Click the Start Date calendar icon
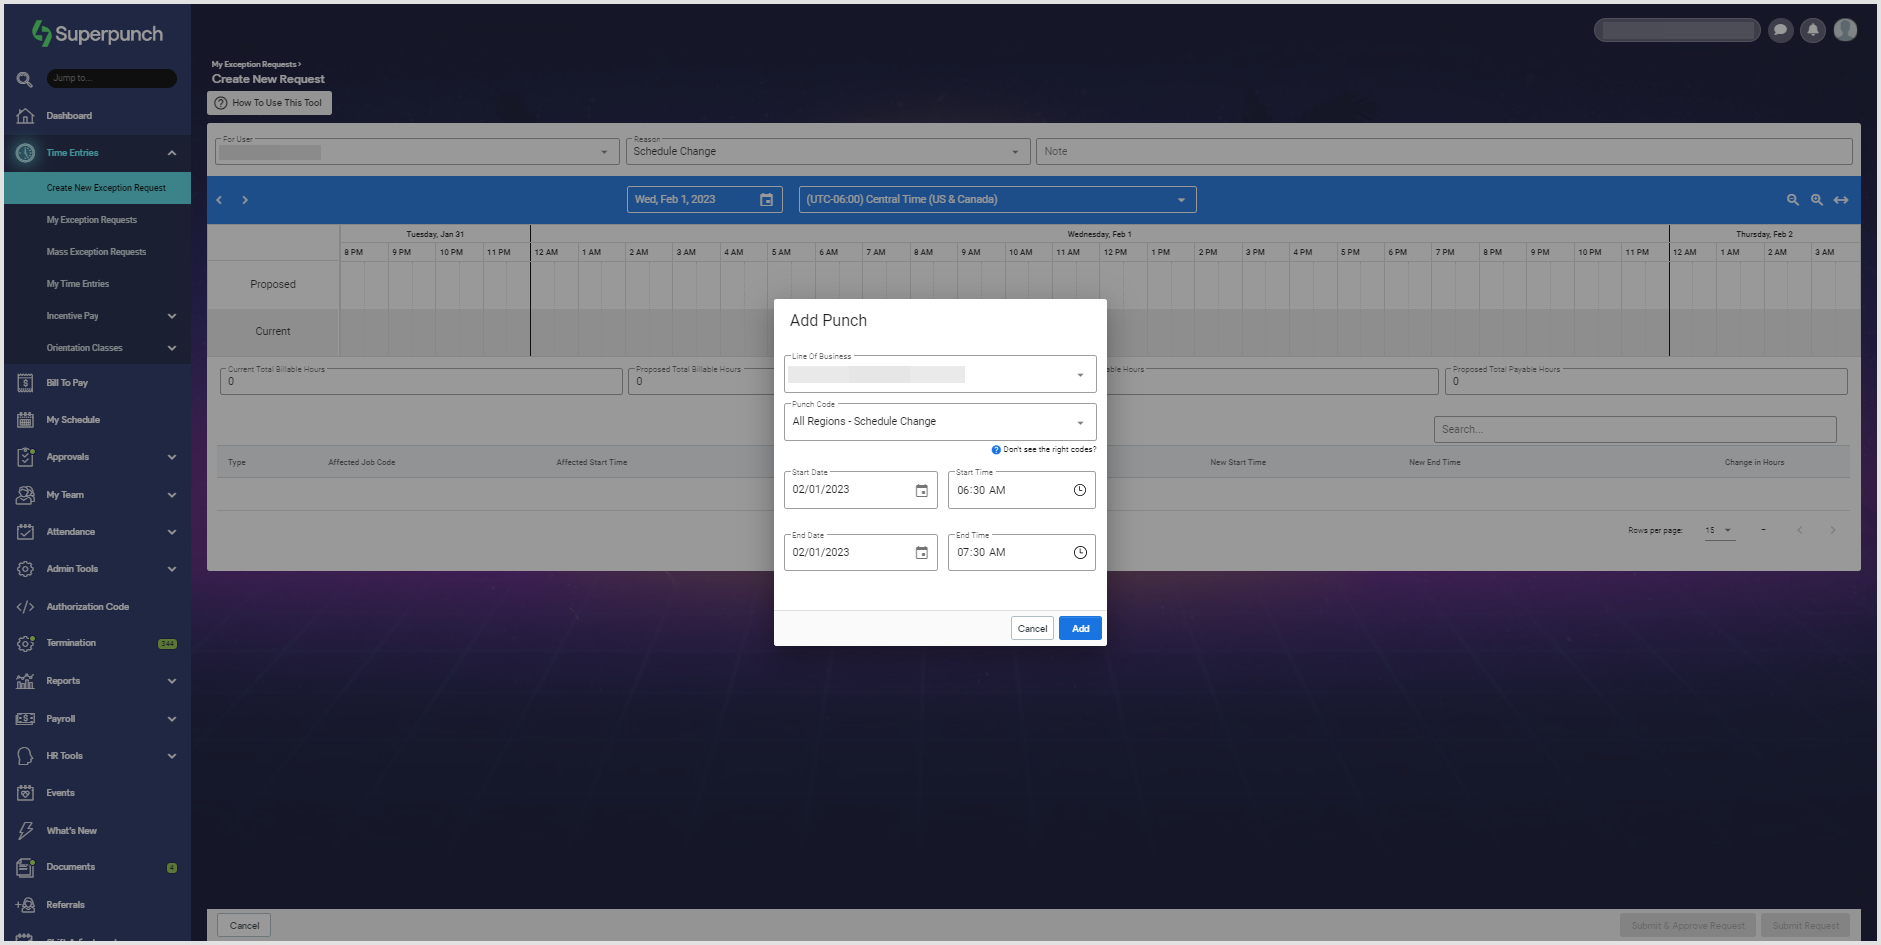Screen dimensions: 1881x945 (921, 491)
